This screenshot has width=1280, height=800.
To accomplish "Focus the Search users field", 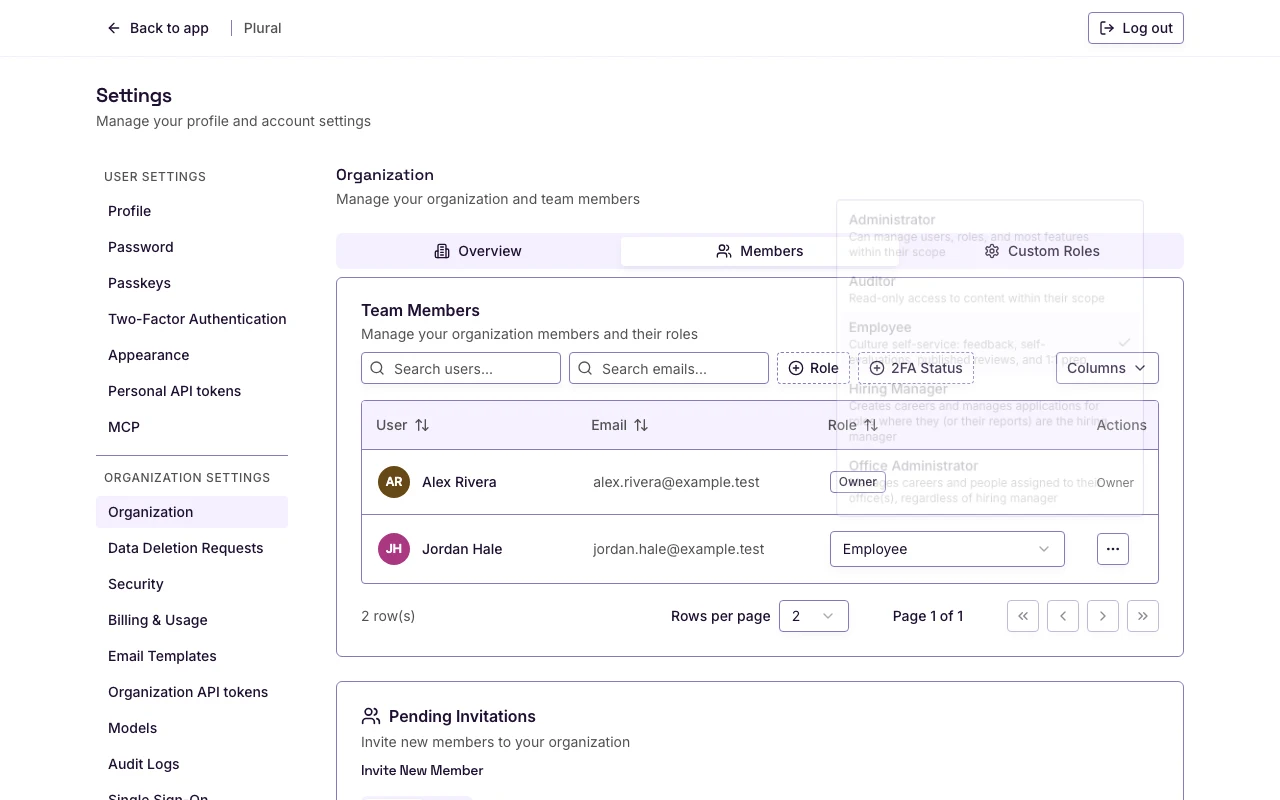I will [x=461, y=368].
